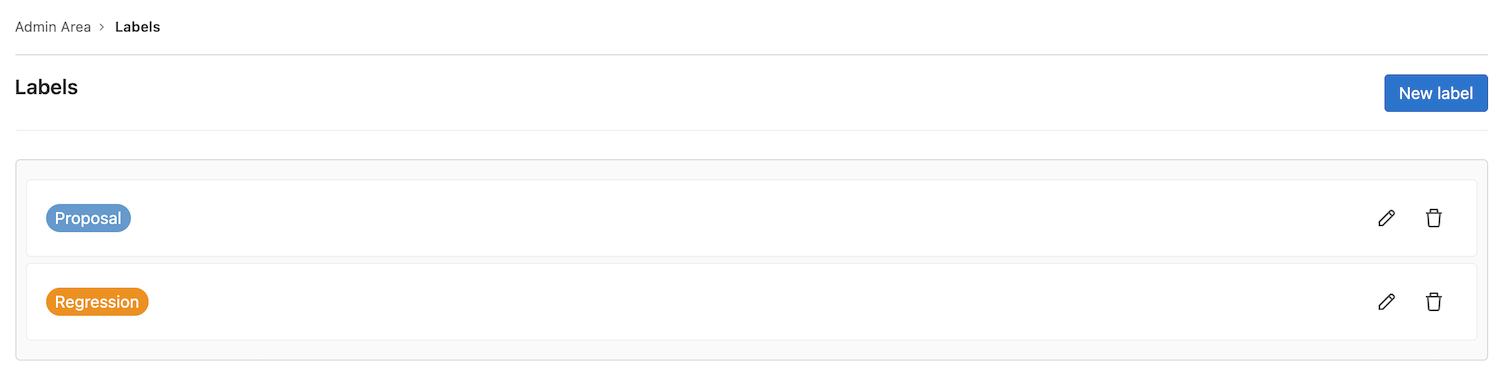
Task: Edit the Proposal label via pencil icon
Action: [1386, 218]
